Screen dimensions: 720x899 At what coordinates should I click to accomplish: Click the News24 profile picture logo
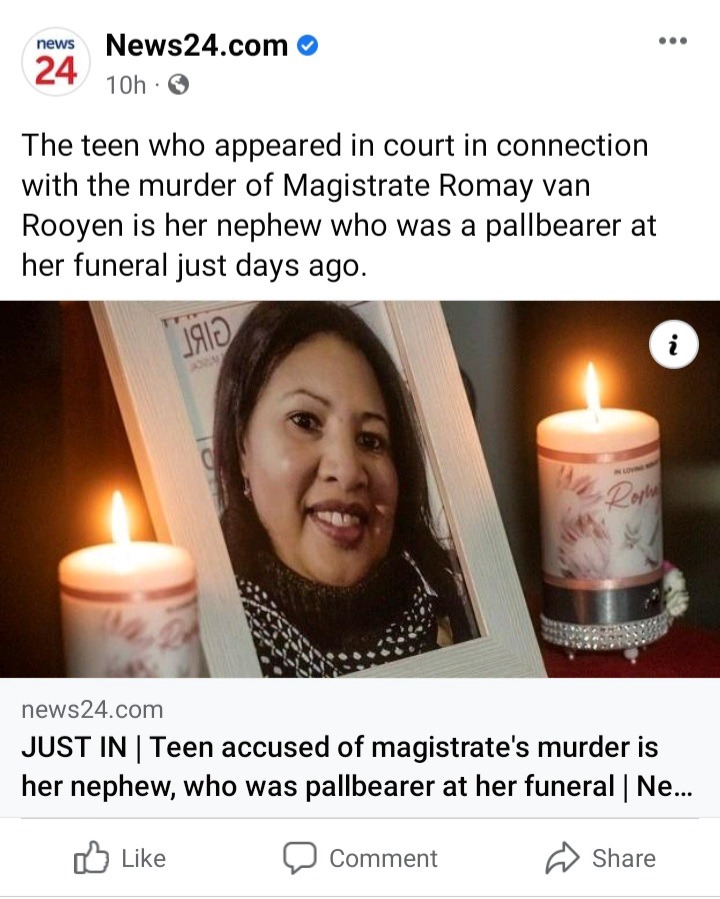pyautogui.click(x=56, y=61)
